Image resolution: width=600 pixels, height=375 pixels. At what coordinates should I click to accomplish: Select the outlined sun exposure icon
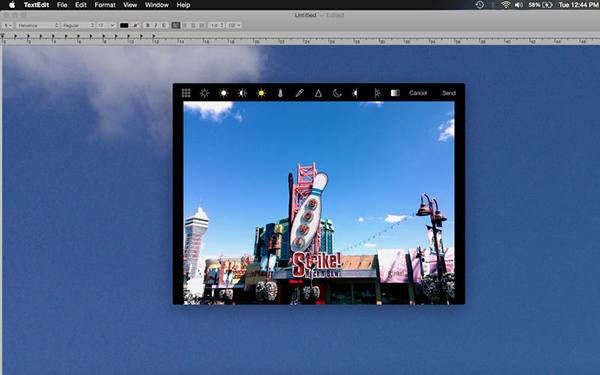pyautogui.click(x=205, y=93)
